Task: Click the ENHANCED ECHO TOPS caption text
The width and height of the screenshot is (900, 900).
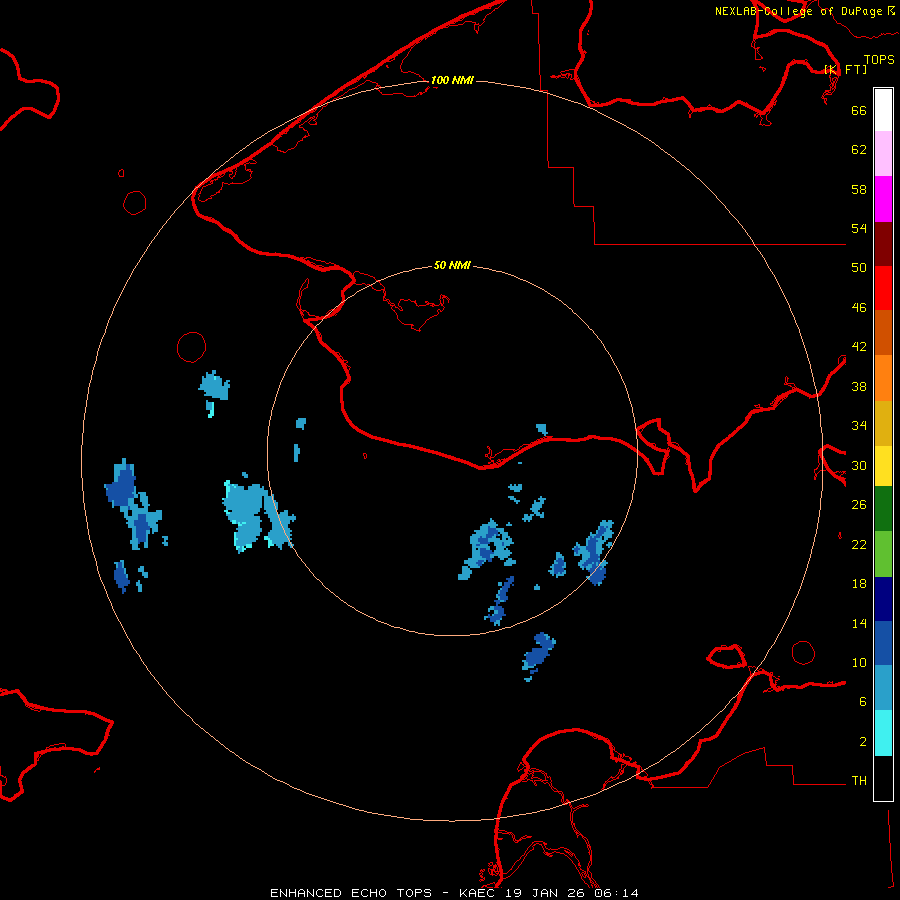Action: click(x=351, y=893)
